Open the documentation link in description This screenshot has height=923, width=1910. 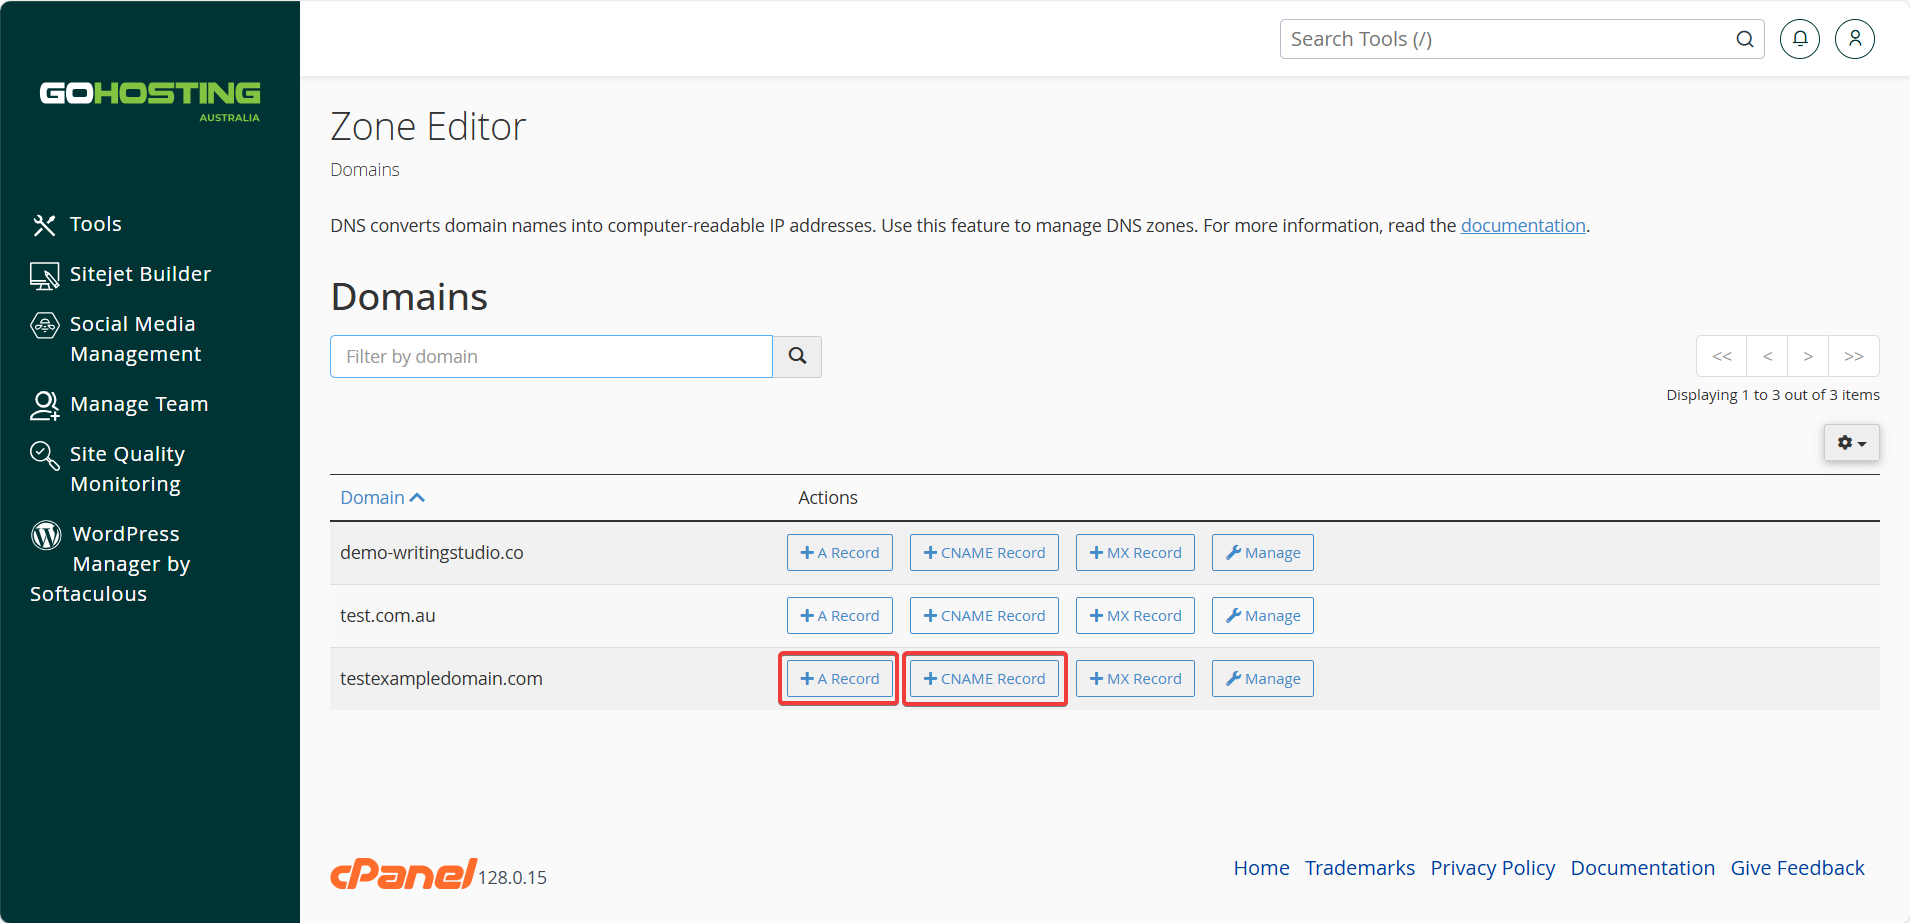click(1523, 226)
